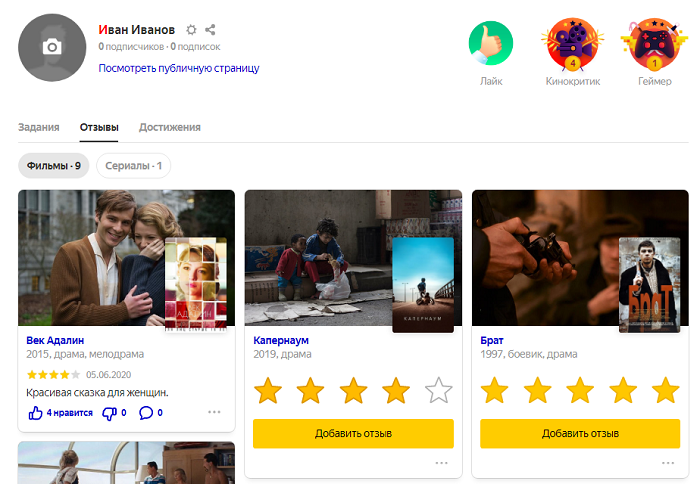
Task: Add review for Капернаум
Action: 353,434
